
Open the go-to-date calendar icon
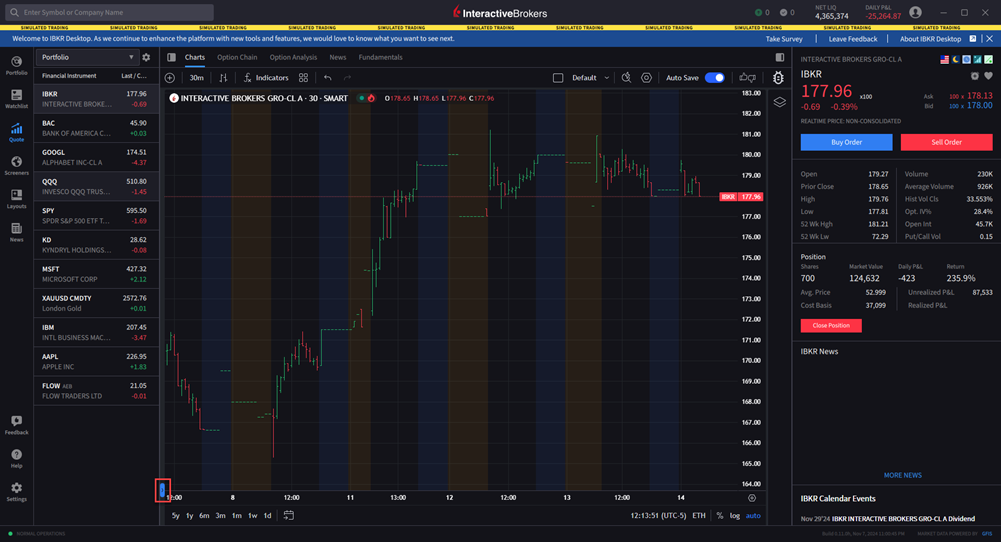click(x=289, y=515)
